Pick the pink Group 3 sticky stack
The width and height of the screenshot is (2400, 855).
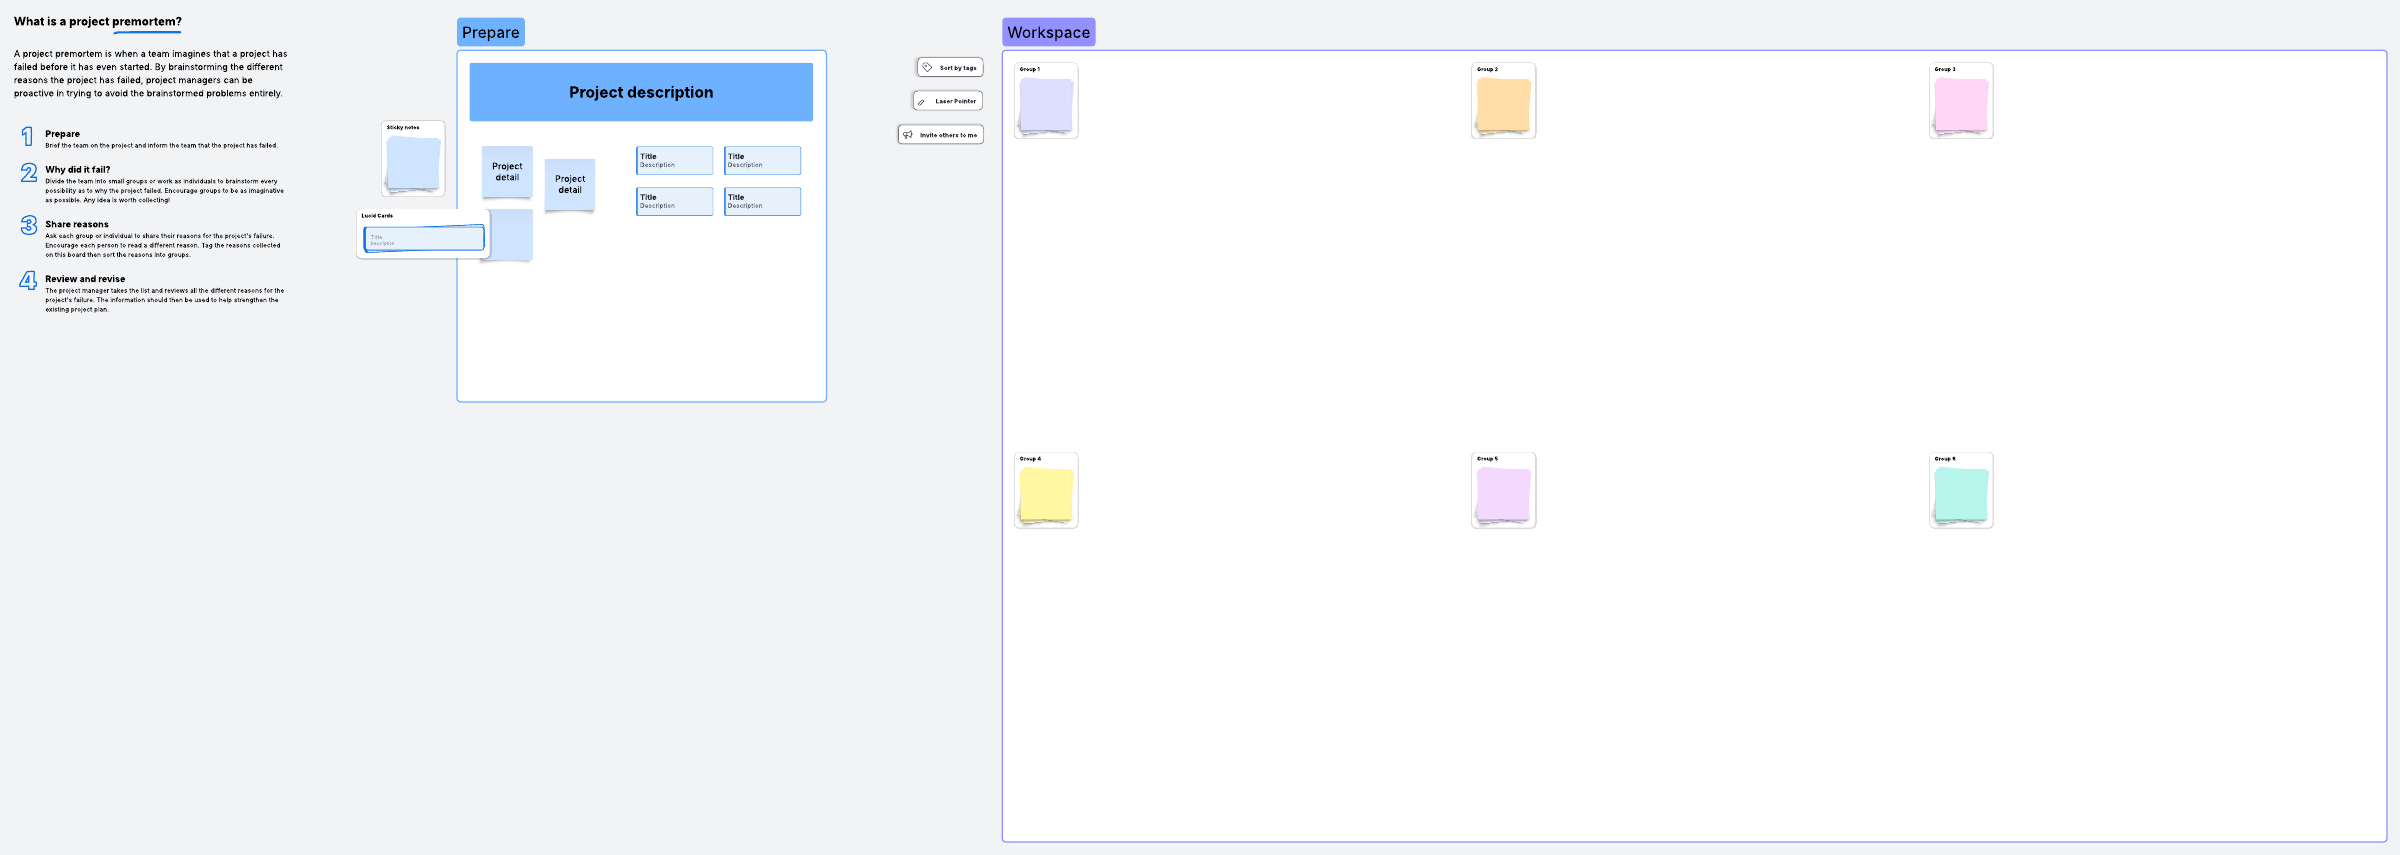(x=1960, y=105)
